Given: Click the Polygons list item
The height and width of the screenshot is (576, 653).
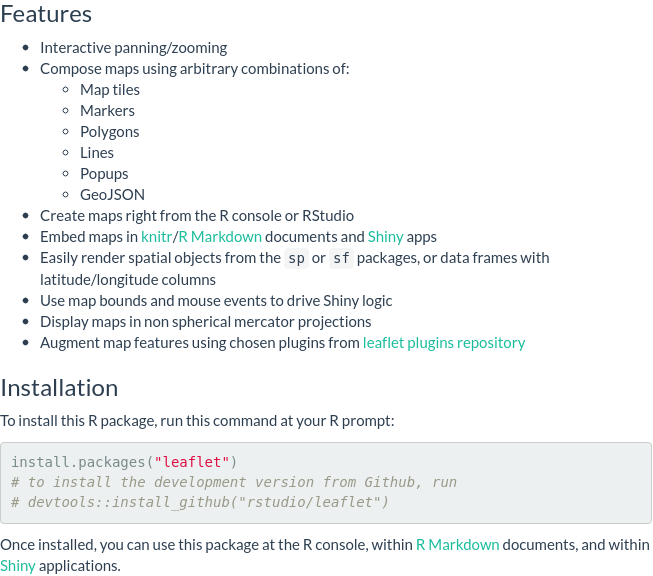Looking at the screenshot, I should click(110, 132).
